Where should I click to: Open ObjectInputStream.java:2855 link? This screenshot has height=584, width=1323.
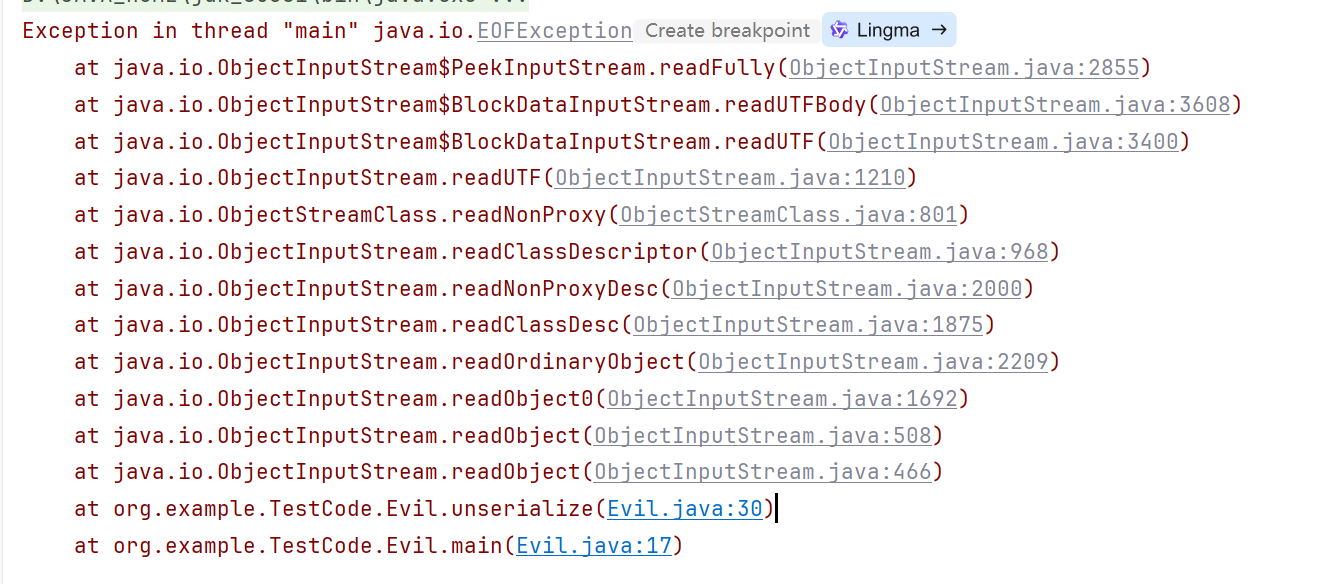point(964,68)
